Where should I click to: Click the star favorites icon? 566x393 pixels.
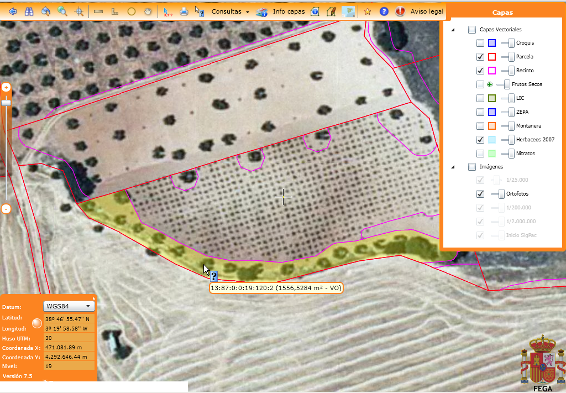click(367, 12)
